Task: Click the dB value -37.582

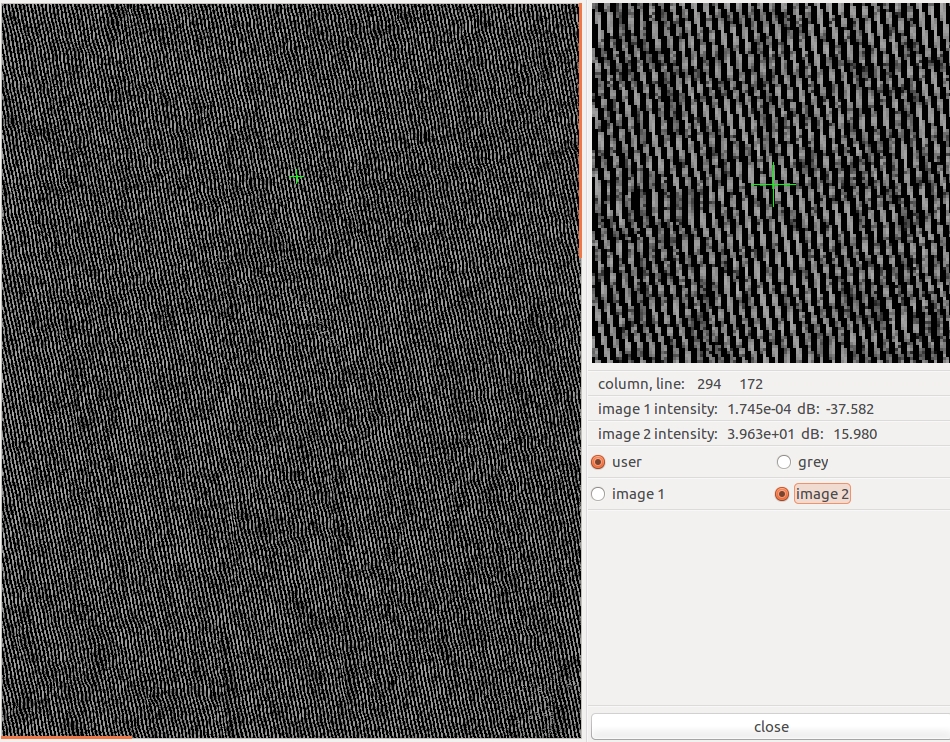Action: (x=849, y=409)
